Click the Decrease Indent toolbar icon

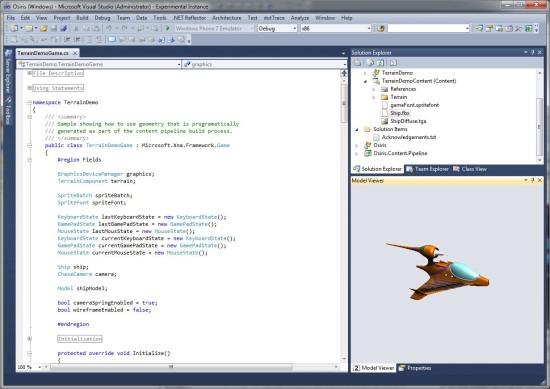(x=66, y=39)
